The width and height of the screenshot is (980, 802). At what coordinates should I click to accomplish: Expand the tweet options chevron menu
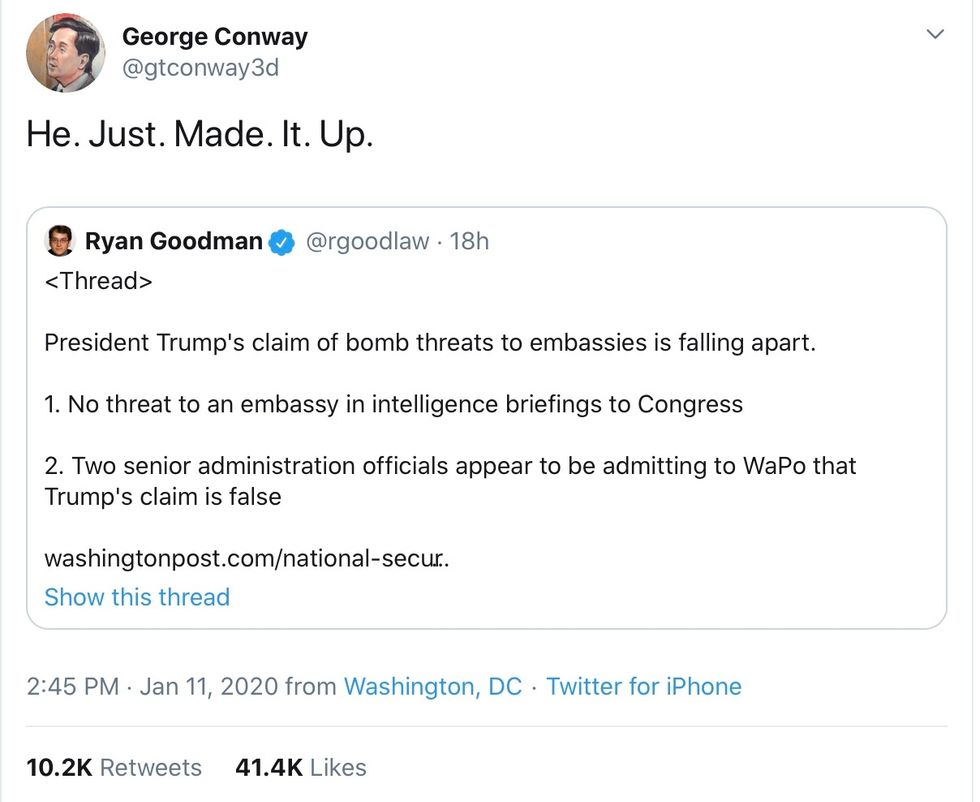pos(935,35)
